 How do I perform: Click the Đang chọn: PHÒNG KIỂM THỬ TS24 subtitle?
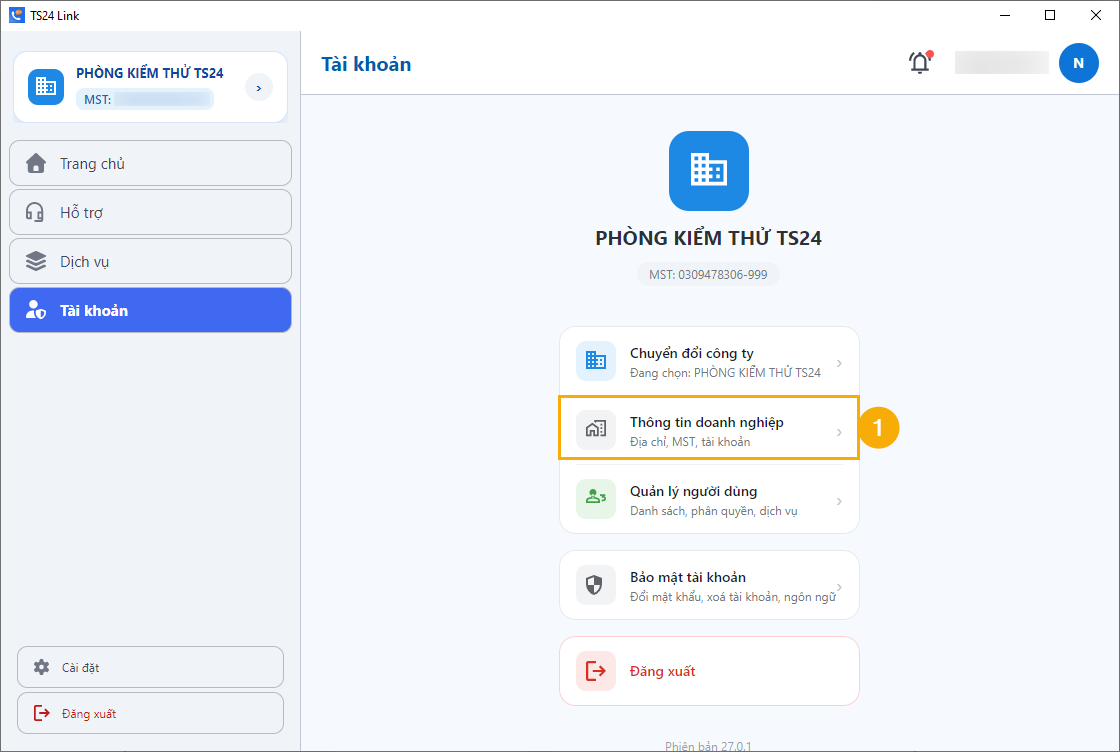click(x=725, y=373)
